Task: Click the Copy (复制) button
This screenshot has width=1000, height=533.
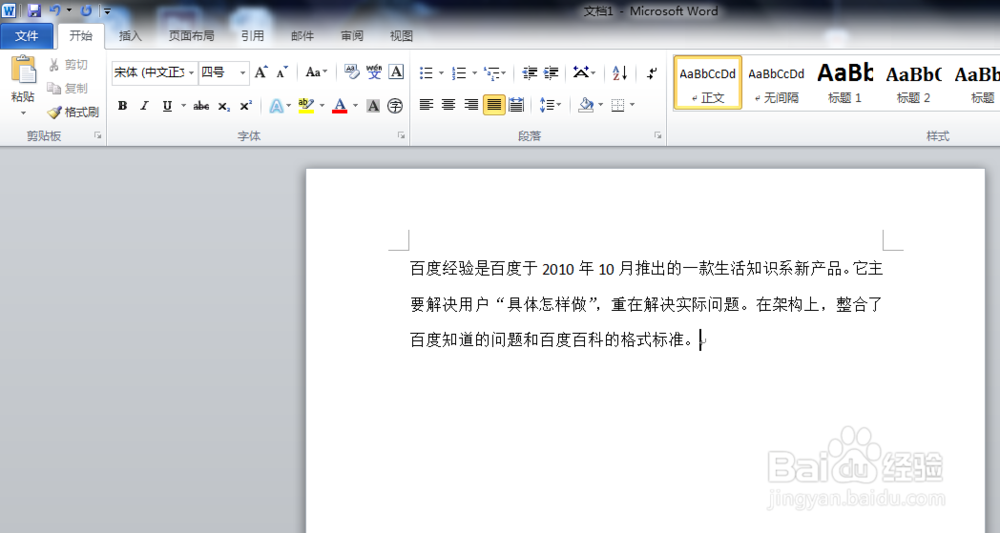Action: click(x=68, y=88)
